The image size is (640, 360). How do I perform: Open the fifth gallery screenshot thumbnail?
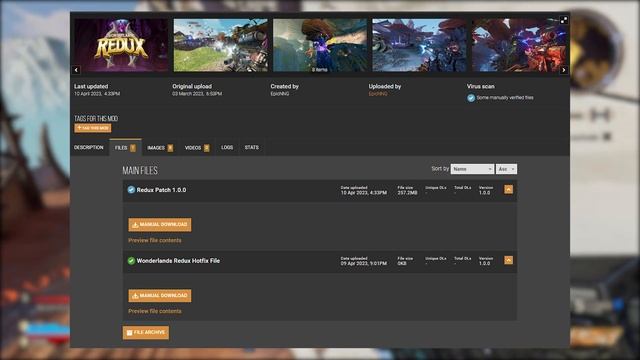[x=519, y=45]
